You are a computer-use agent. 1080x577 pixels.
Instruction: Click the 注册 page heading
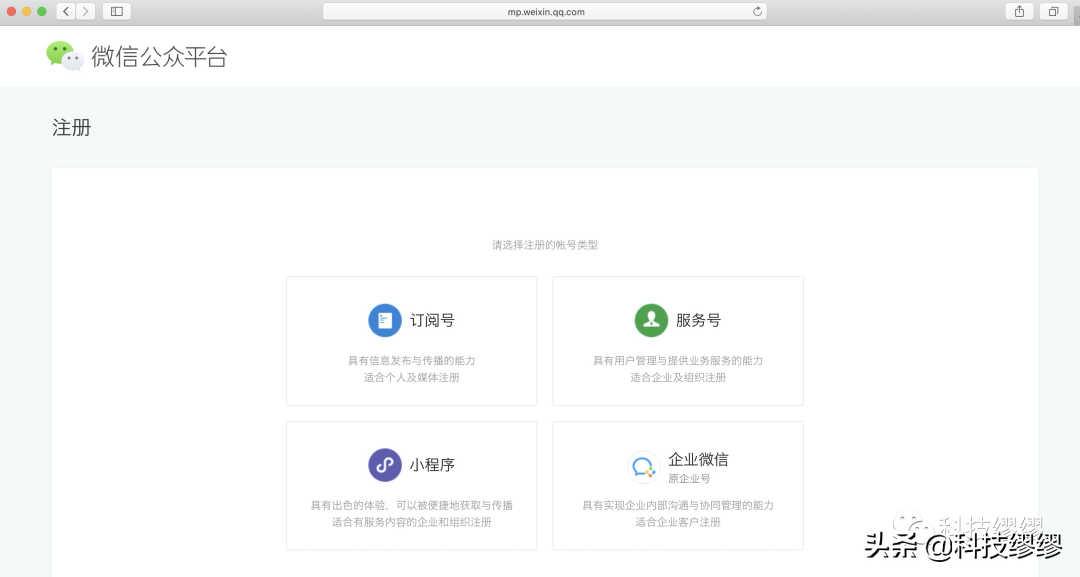click(x=71, y=128)
